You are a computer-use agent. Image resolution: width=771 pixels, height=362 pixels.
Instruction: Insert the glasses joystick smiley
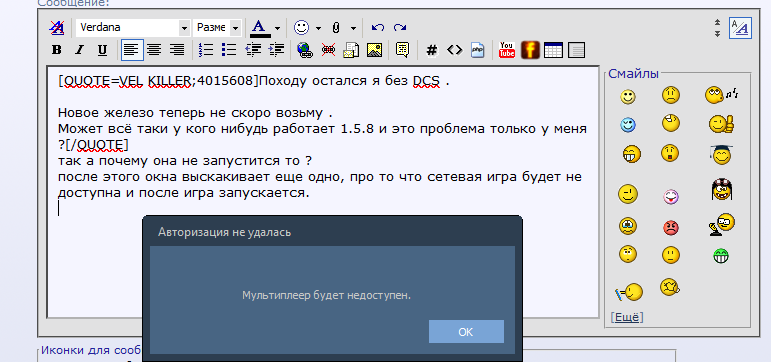[722, 225]
